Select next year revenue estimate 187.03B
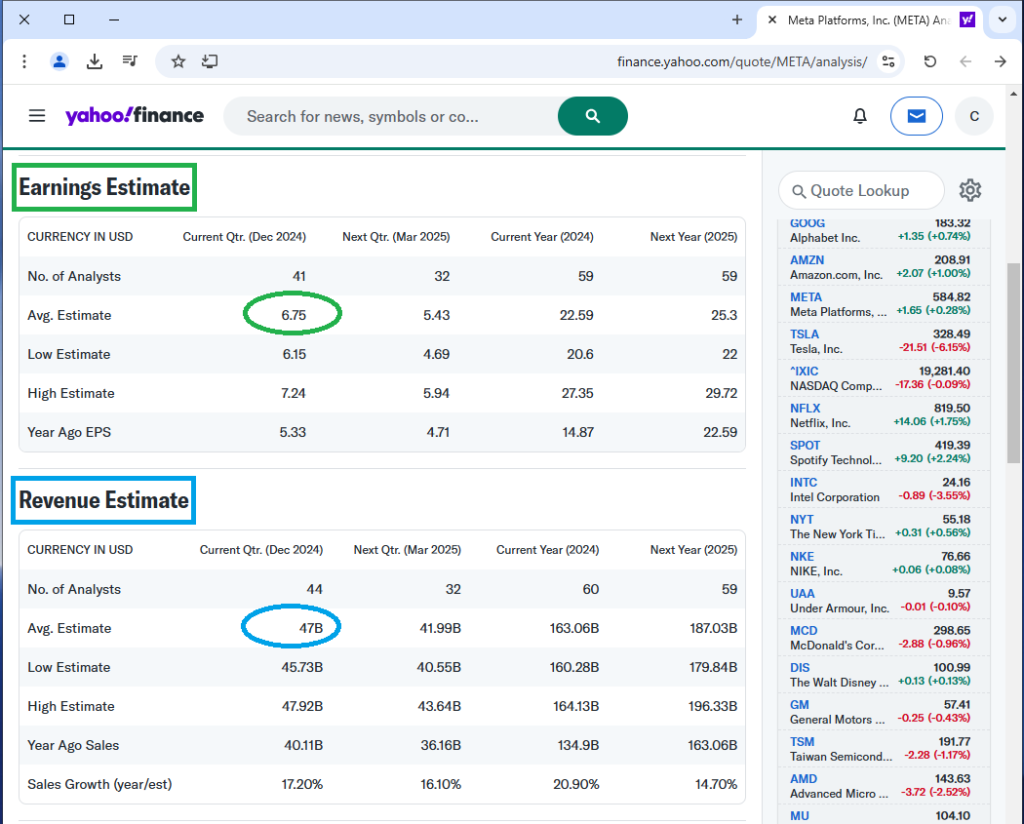 coord(713,628)
